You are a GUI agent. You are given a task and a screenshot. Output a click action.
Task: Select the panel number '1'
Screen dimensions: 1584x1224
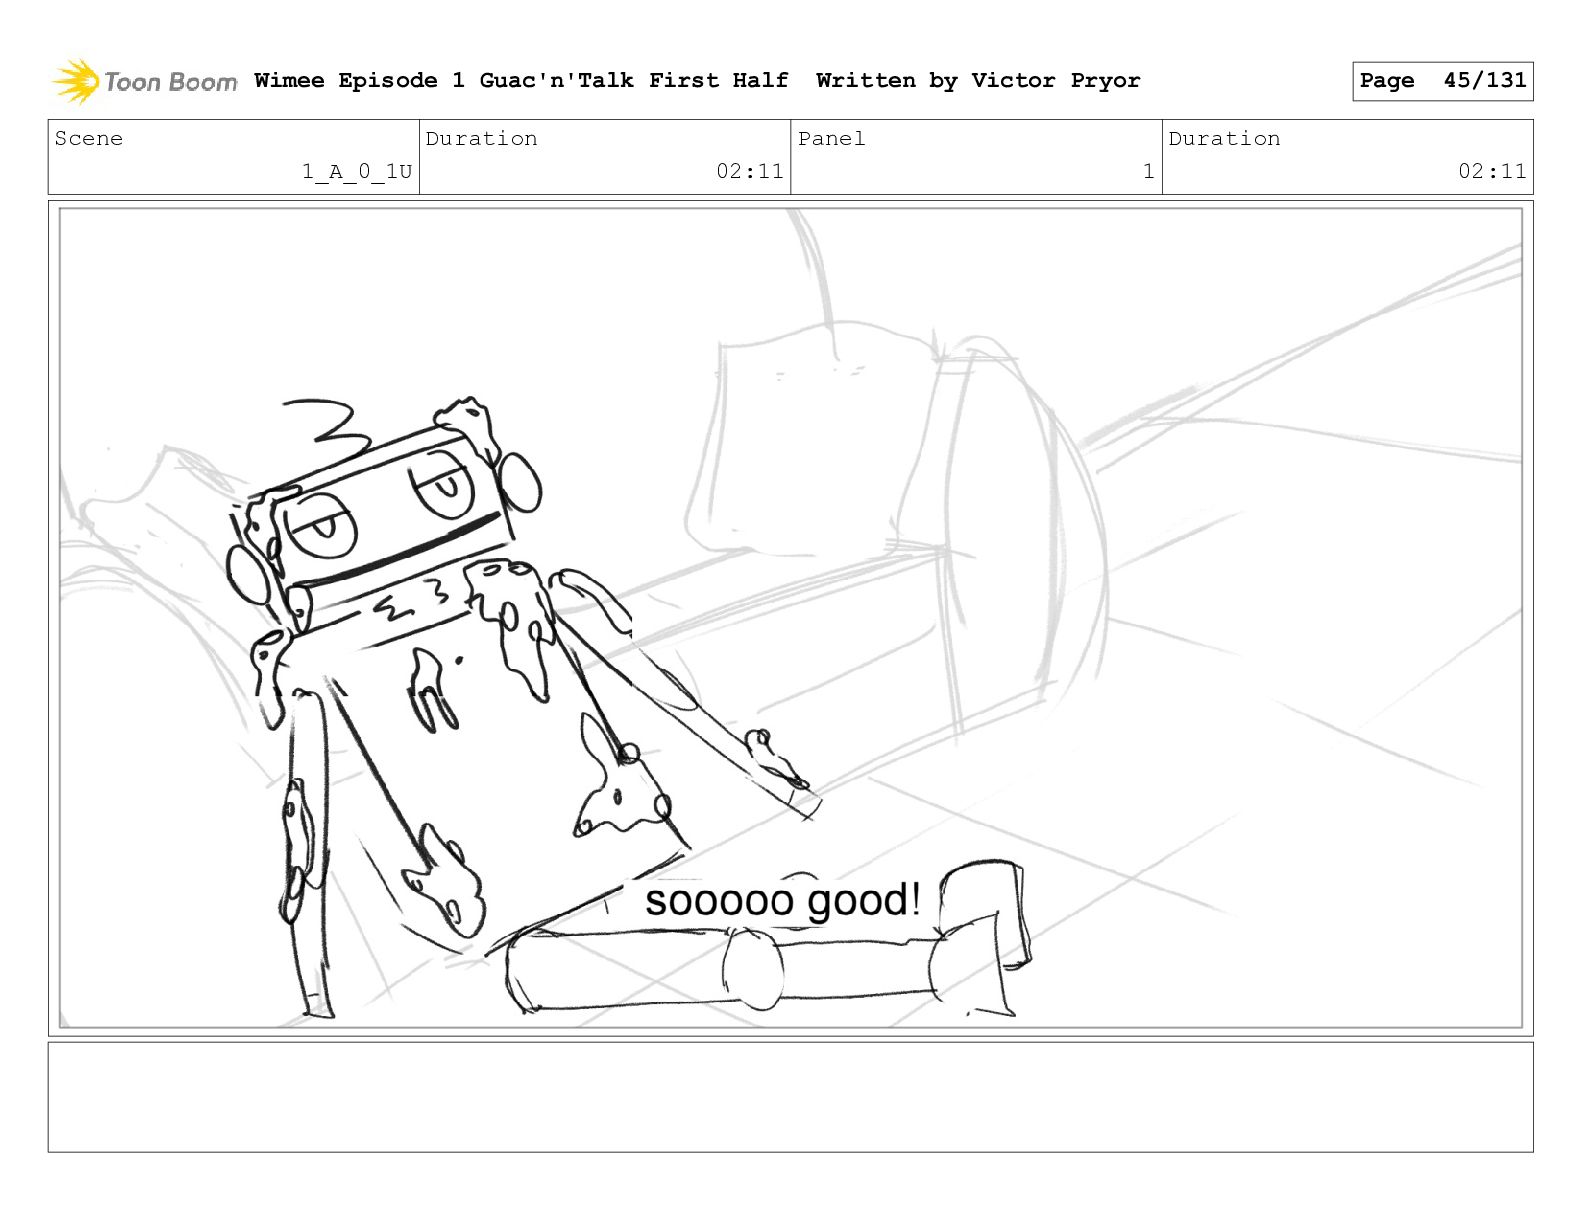(x=1149, y=172)
